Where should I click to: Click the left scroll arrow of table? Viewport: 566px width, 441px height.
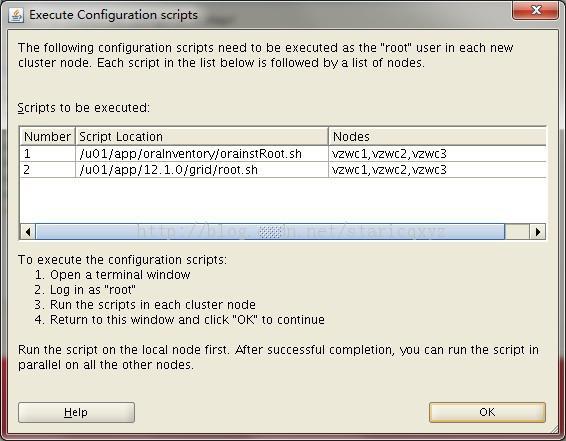[x=28, y=232]
